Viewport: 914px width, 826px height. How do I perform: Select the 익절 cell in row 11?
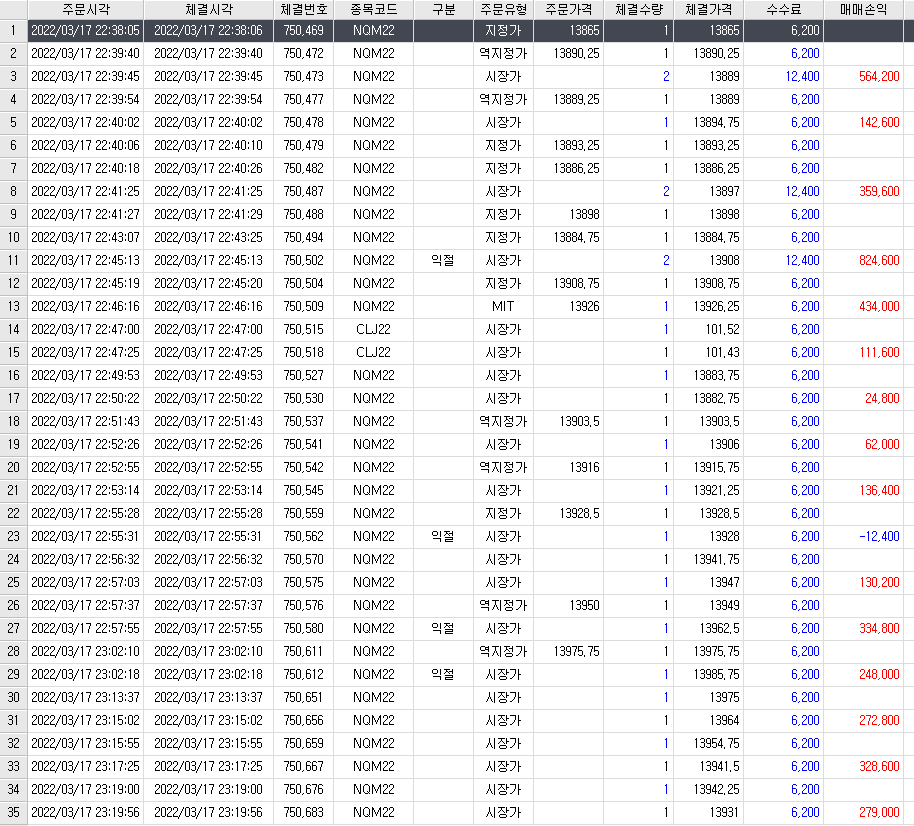click(442, 261)
